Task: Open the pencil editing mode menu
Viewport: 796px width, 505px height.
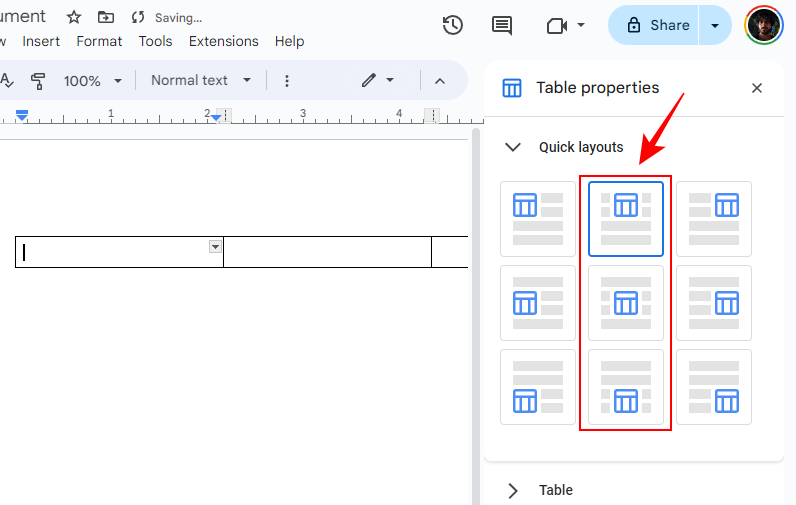Action: click(x=377, y=80)
